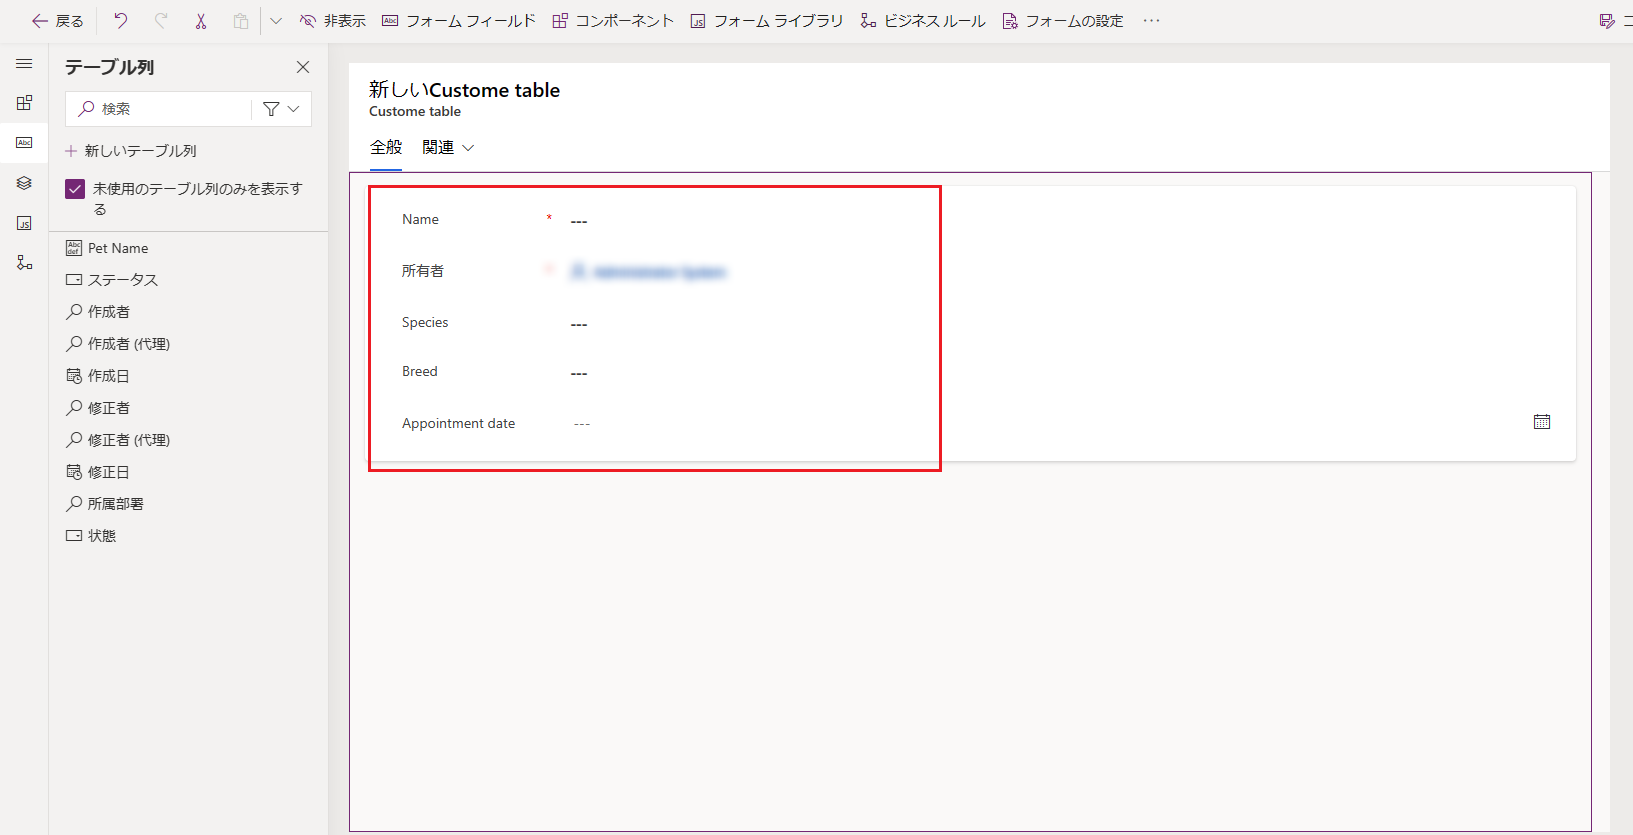Open form libraries JS sidebar icon
The width and height of the screenshot is (1633, 835).
(x=24, y=223)
